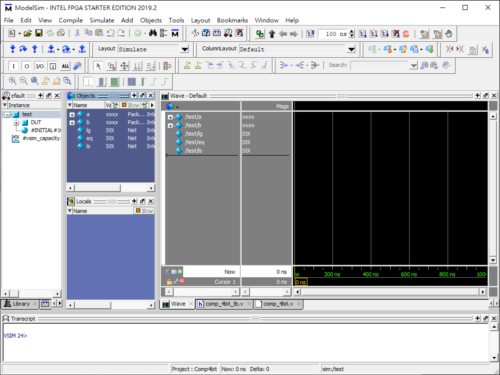
Task: Toggle the Inputs filter button
Action: pos(14,66)
